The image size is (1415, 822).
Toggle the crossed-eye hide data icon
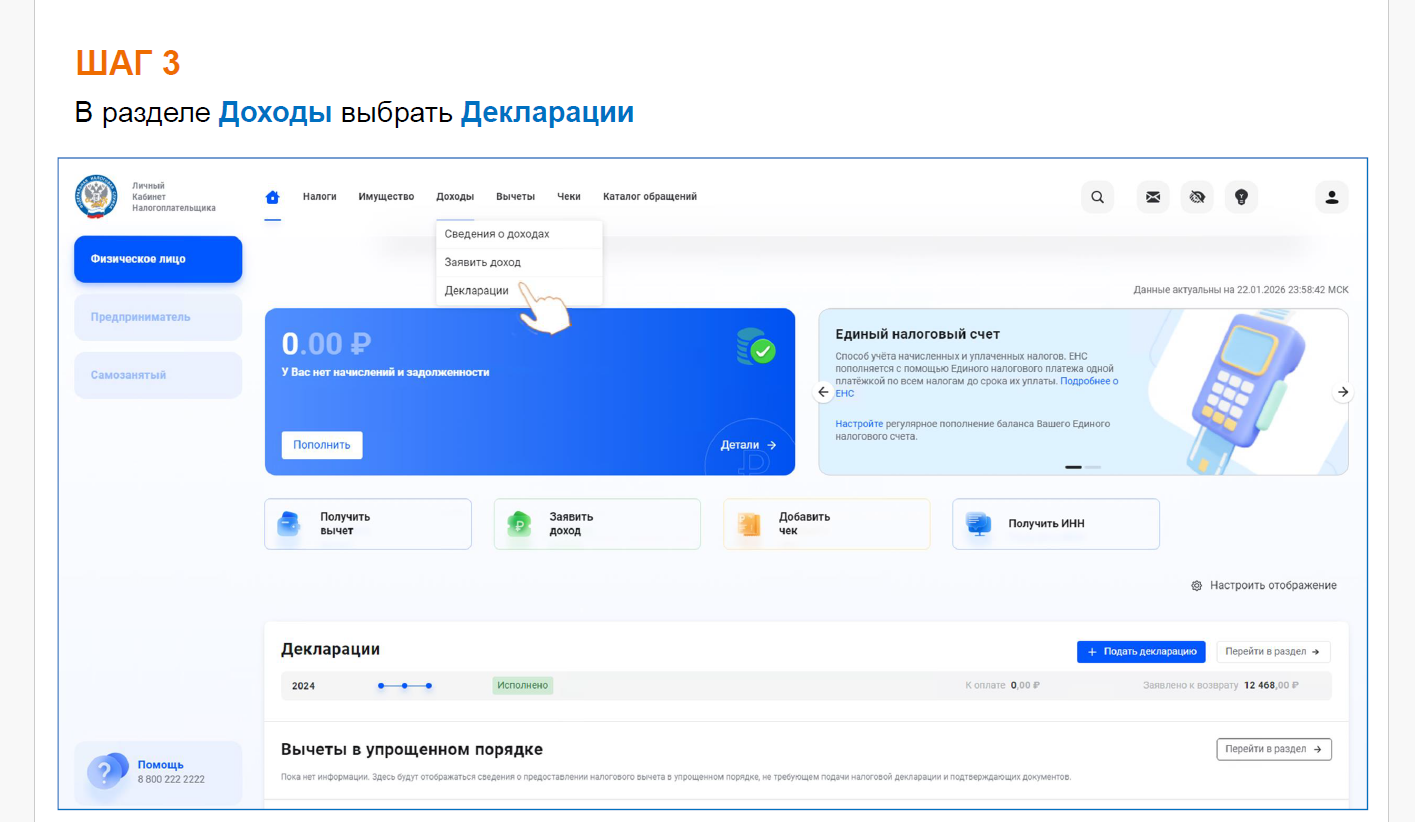(1197, 197)
